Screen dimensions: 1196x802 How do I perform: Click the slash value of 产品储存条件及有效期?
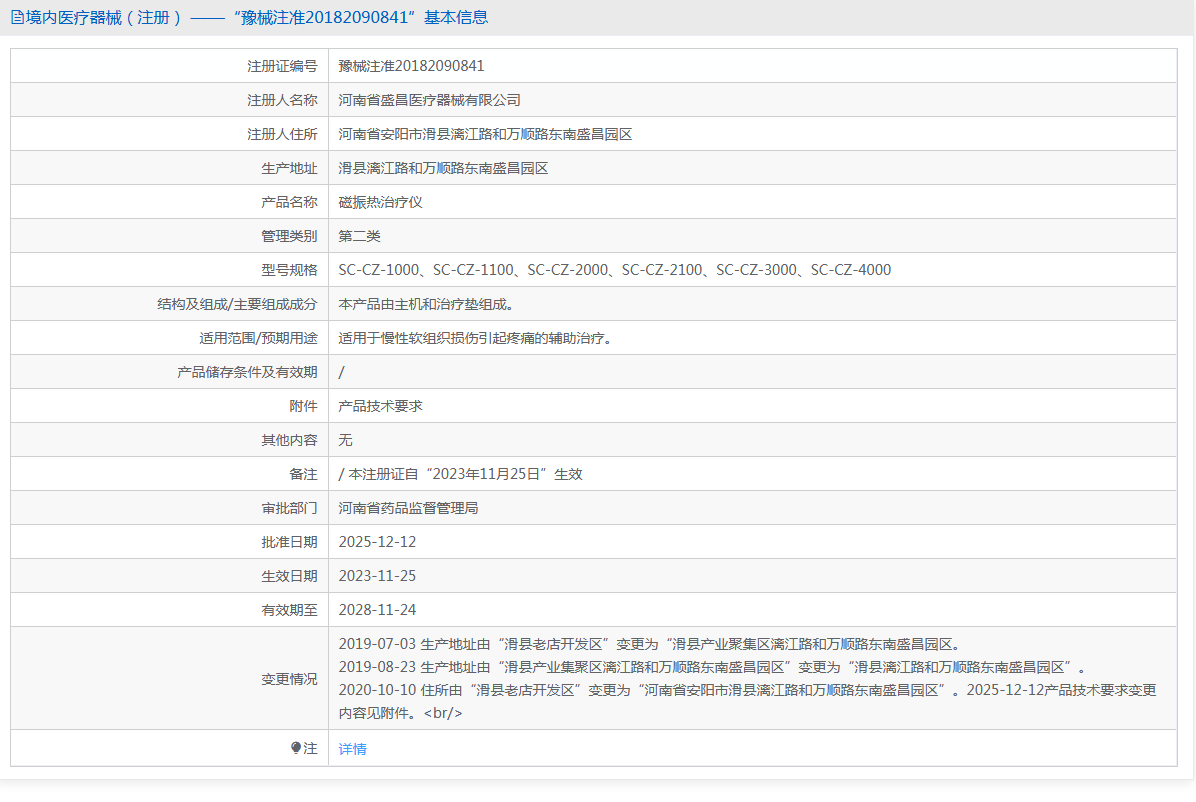342,372
